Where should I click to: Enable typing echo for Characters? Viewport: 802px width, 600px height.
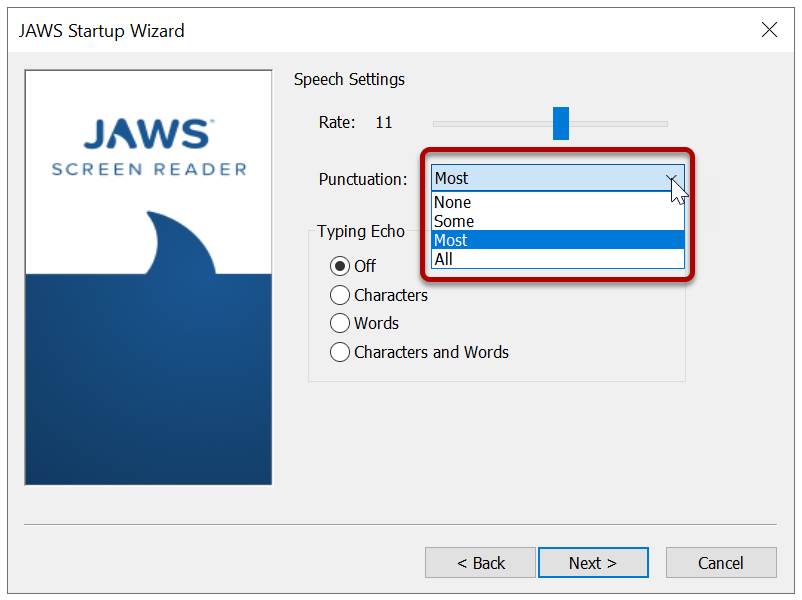click(341, 295)
